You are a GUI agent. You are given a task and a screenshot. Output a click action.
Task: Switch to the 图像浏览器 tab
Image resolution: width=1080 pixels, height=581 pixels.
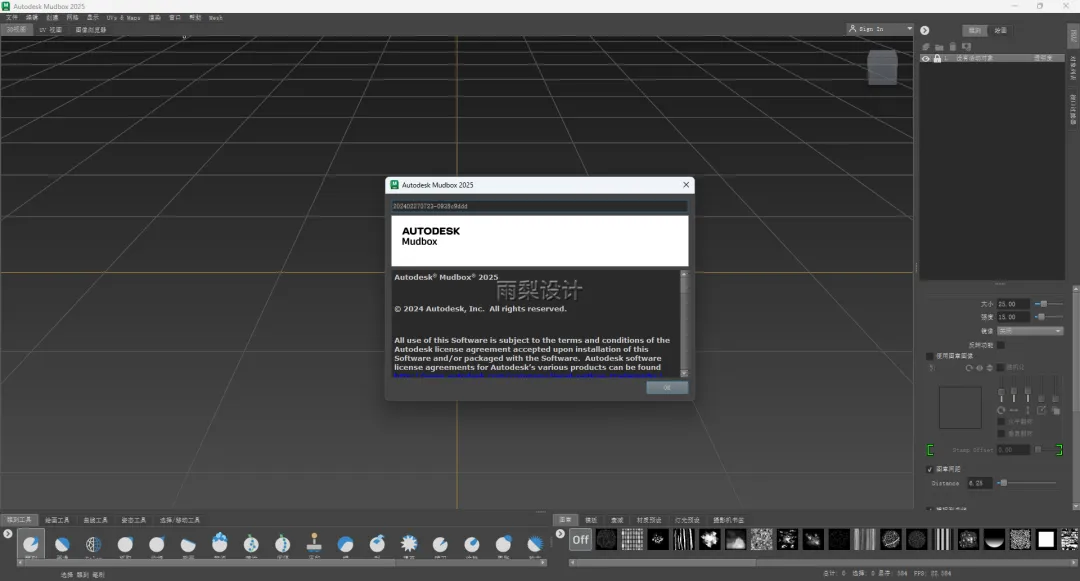[91, 30]
